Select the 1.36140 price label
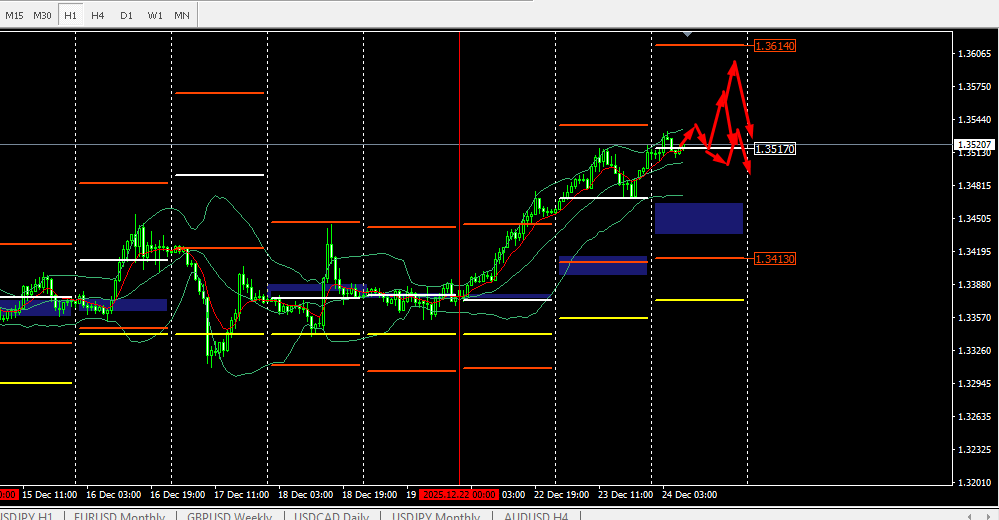Screen dimensions: 999x520 click(x=775, y=46)
